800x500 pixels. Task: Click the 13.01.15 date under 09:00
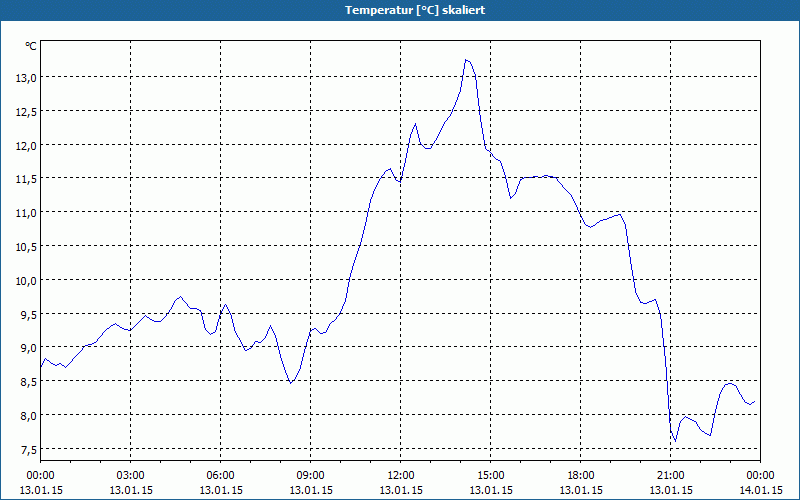pos(311,490)
